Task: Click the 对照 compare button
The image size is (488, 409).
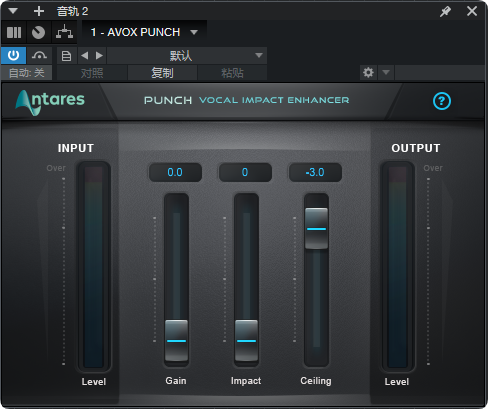Action: (x=92, y=73)
